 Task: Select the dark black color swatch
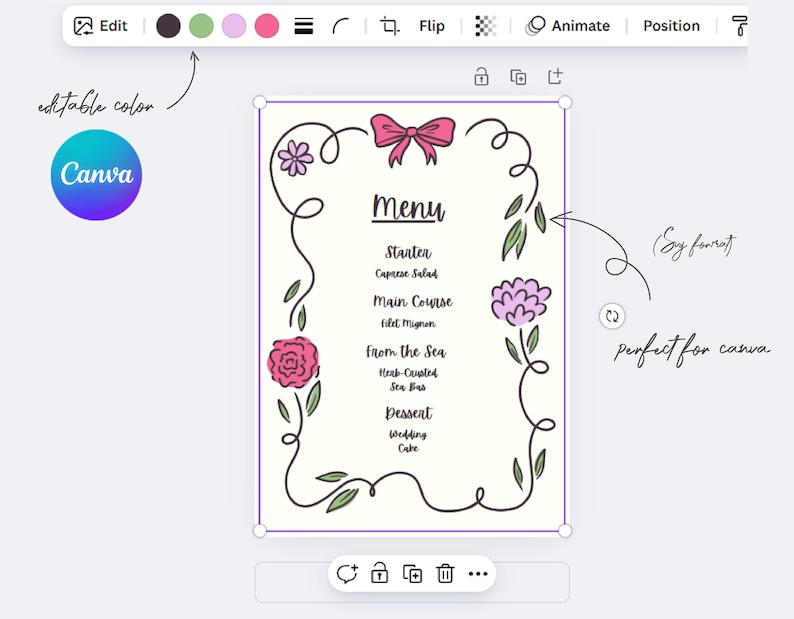(x=168, y=26)
